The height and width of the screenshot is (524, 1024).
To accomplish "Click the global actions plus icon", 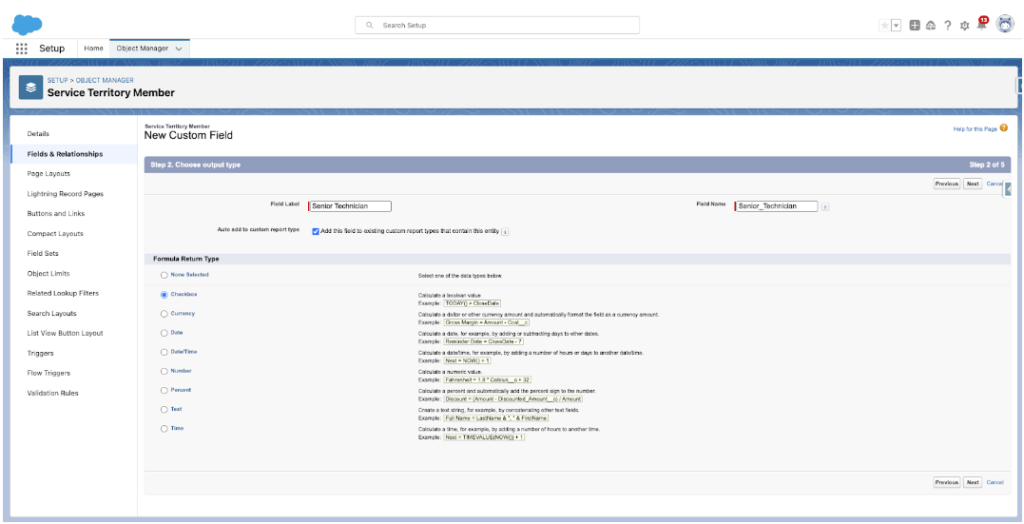I will [915, 25].
